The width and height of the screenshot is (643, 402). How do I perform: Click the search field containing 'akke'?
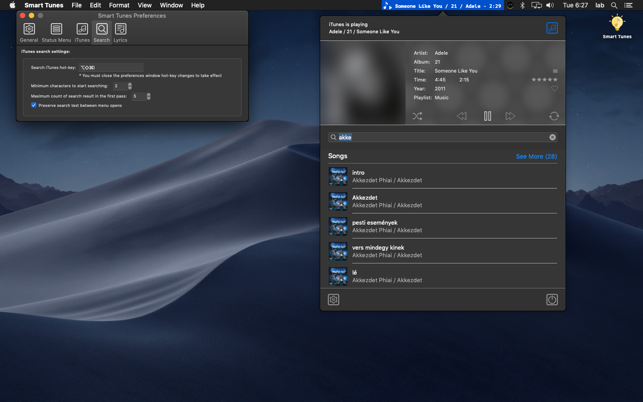click(442, 137)
